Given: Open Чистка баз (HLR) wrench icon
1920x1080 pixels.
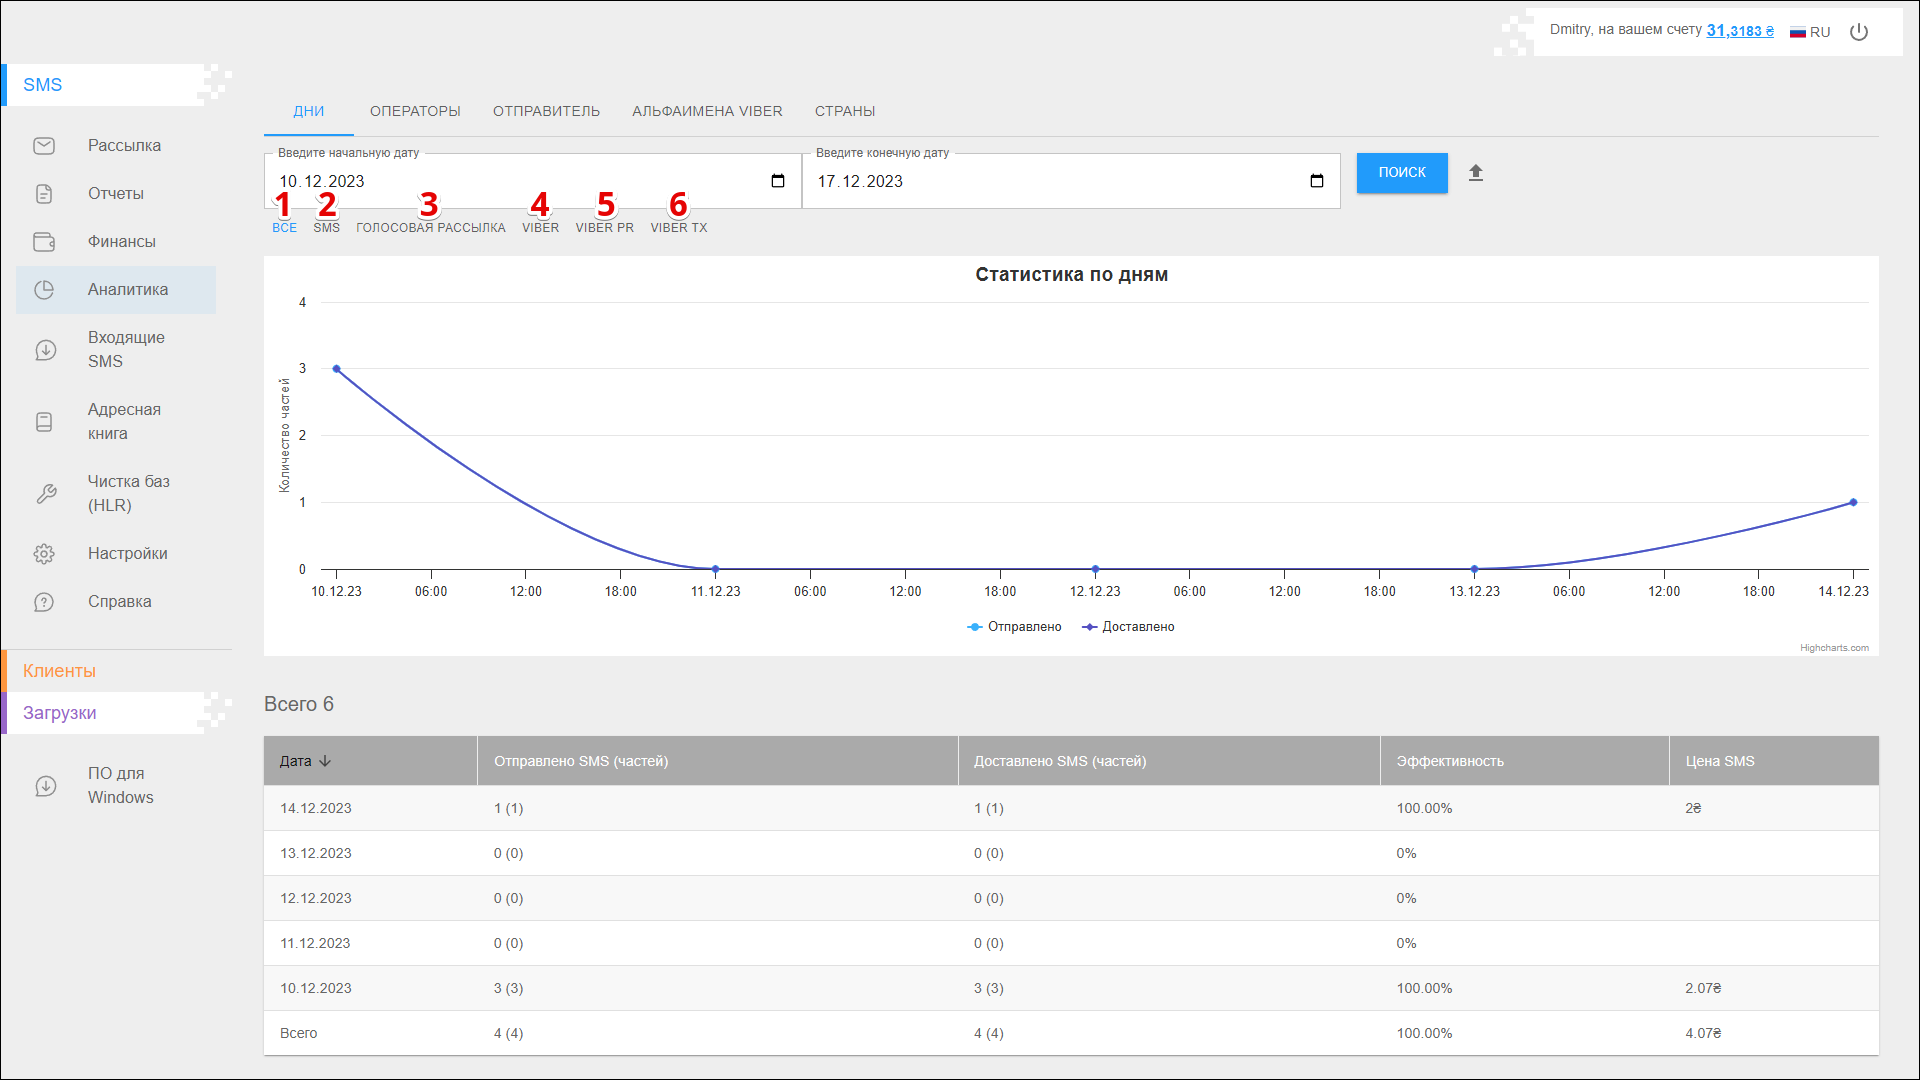Looking at the screenshot, I should (45, 494).
